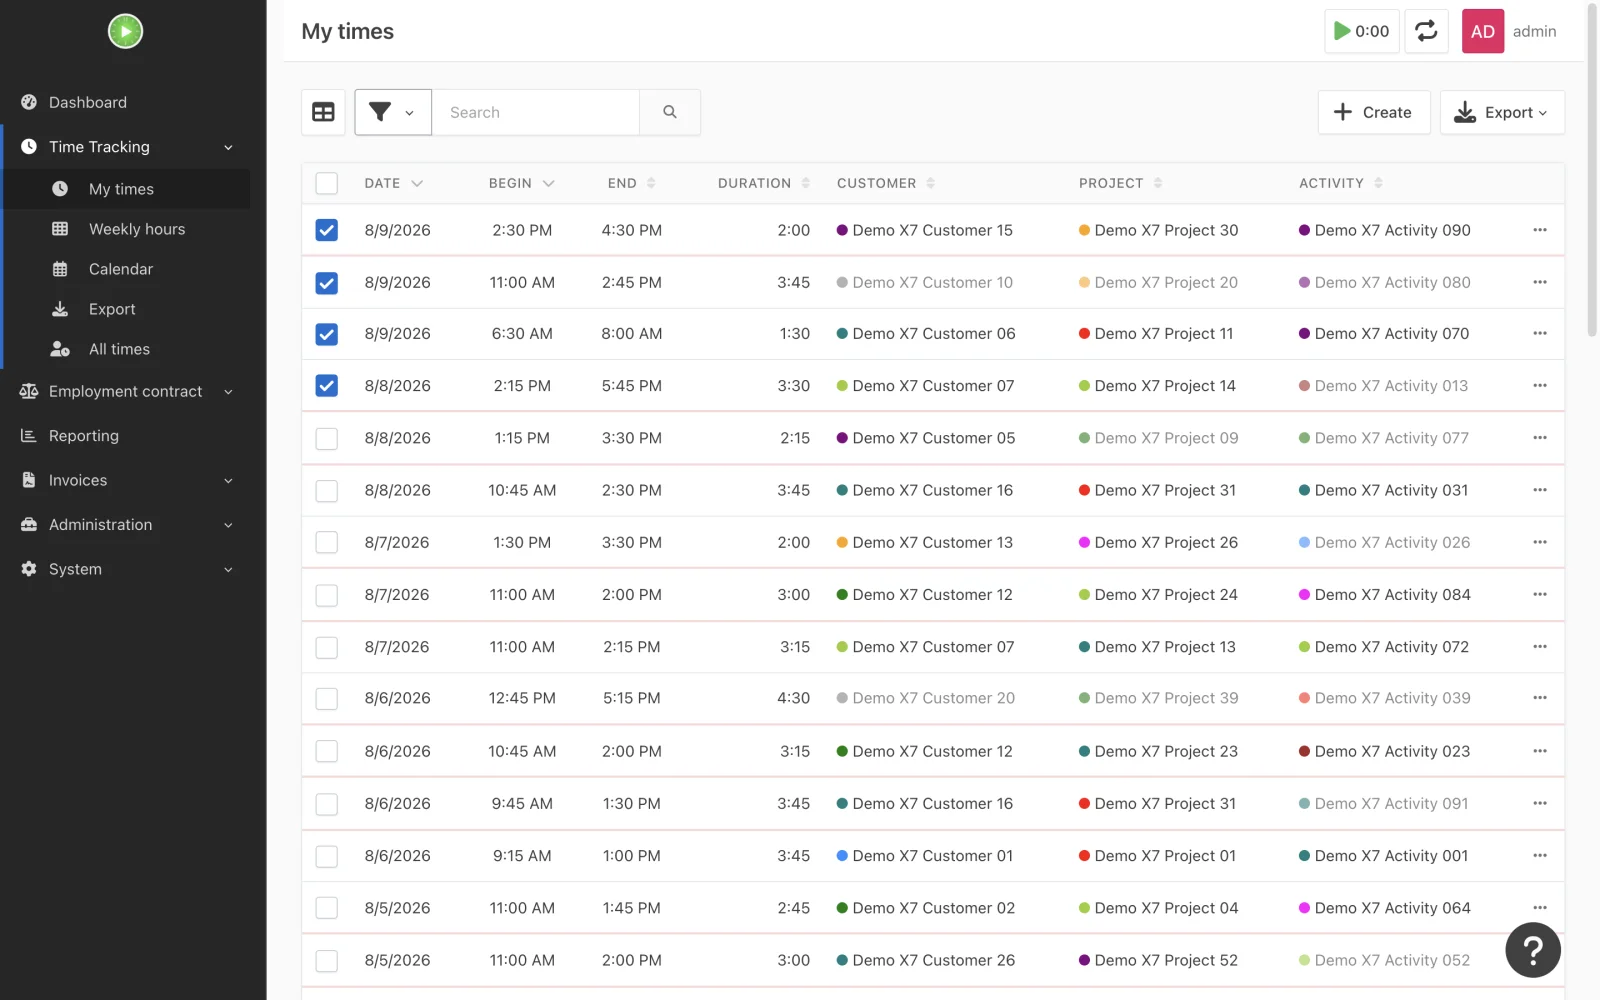Screen dimensions: 1600x1000
Task: Open the admin username menu
Action: tap(1534, 31)
